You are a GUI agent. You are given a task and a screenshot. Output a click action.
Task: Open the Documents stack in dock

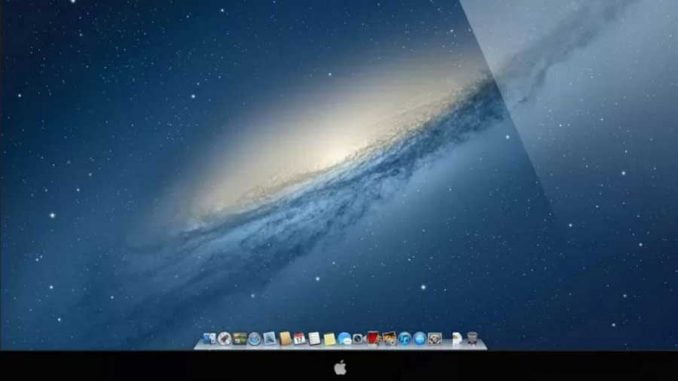coord(457,338)
